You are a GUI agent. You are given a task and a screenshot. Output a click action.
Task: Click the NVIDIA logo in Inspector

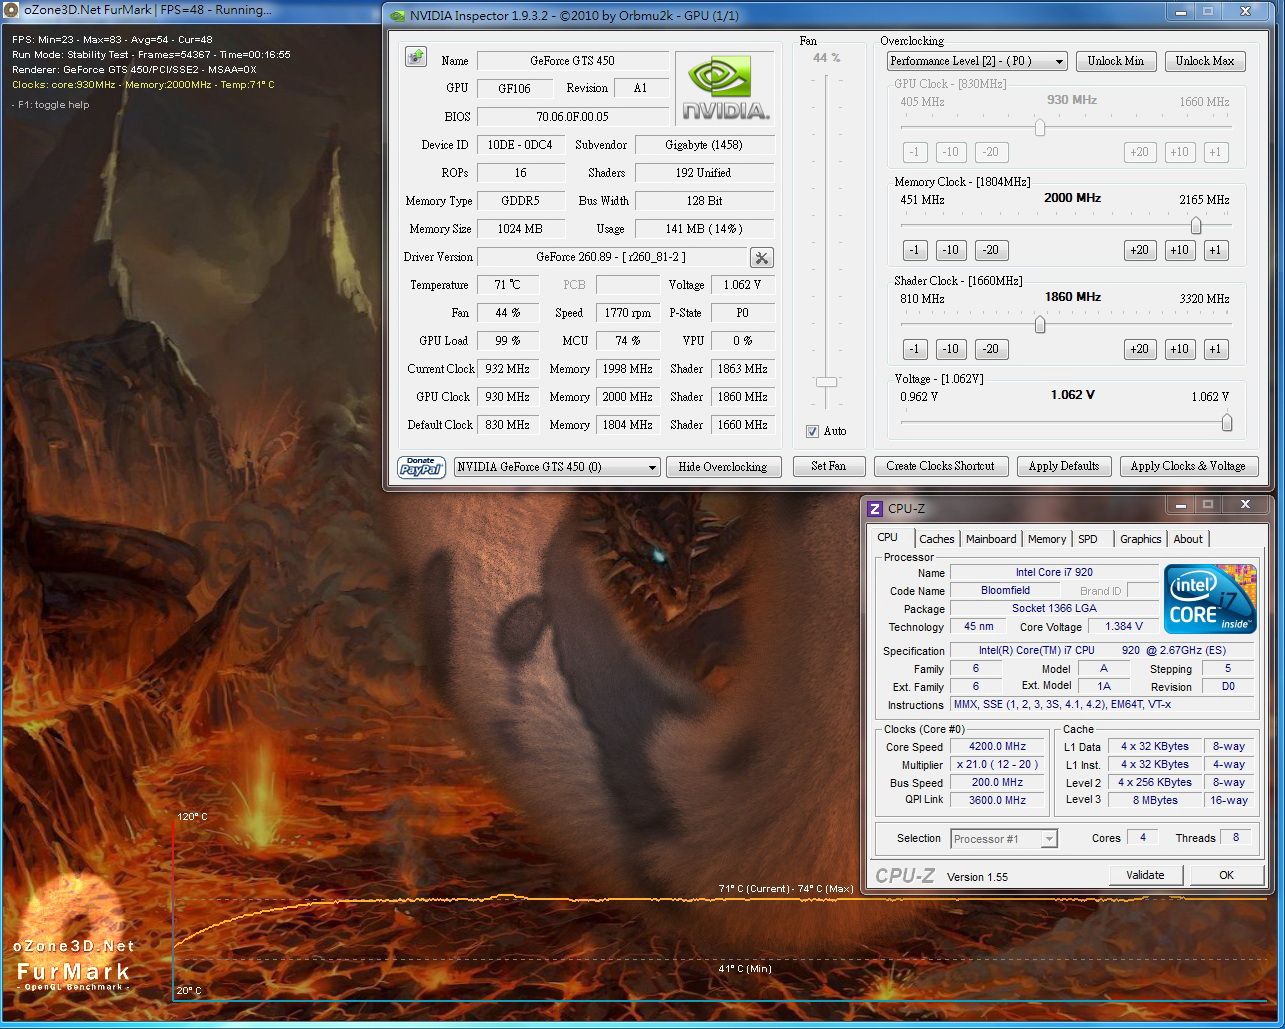725,89
